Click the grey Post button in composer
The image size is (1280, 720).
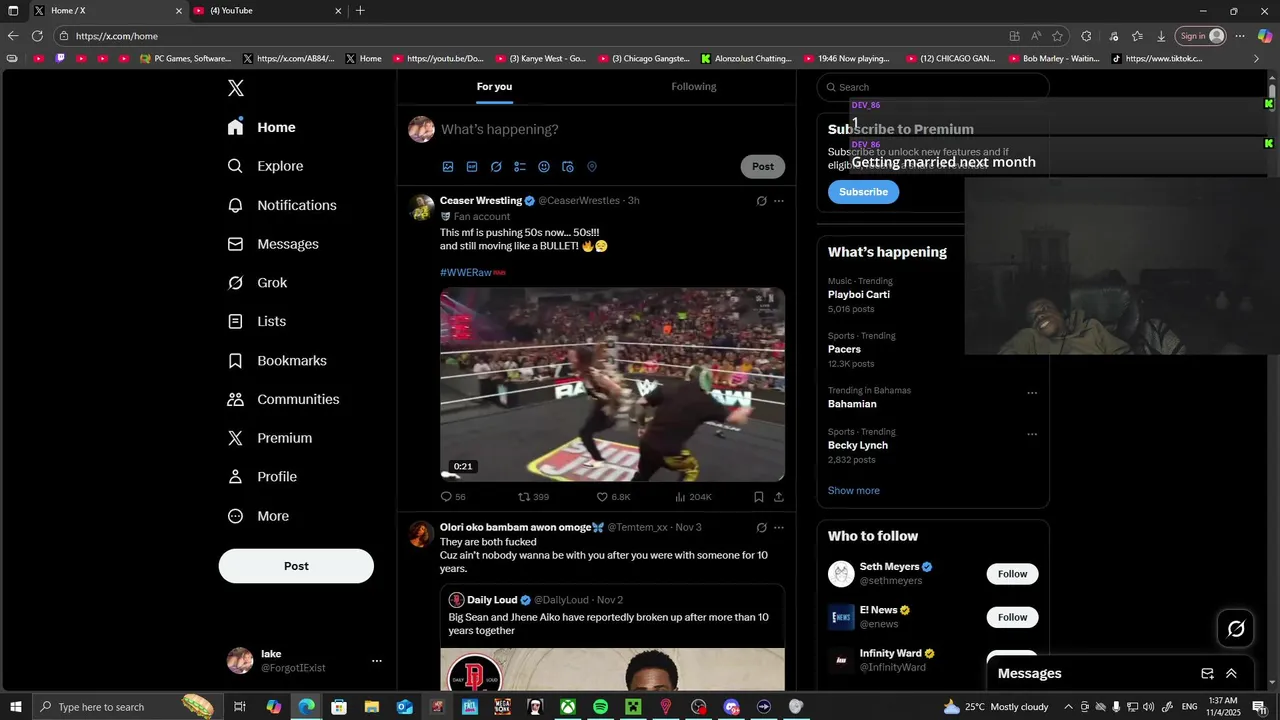763,167
